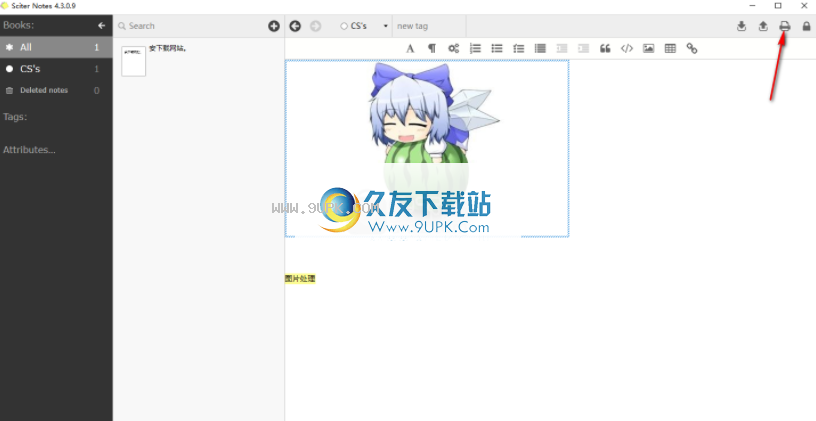This screenshot has width=816, height=421.
Task: Select the anime character image in note
Action: point(427,148)
